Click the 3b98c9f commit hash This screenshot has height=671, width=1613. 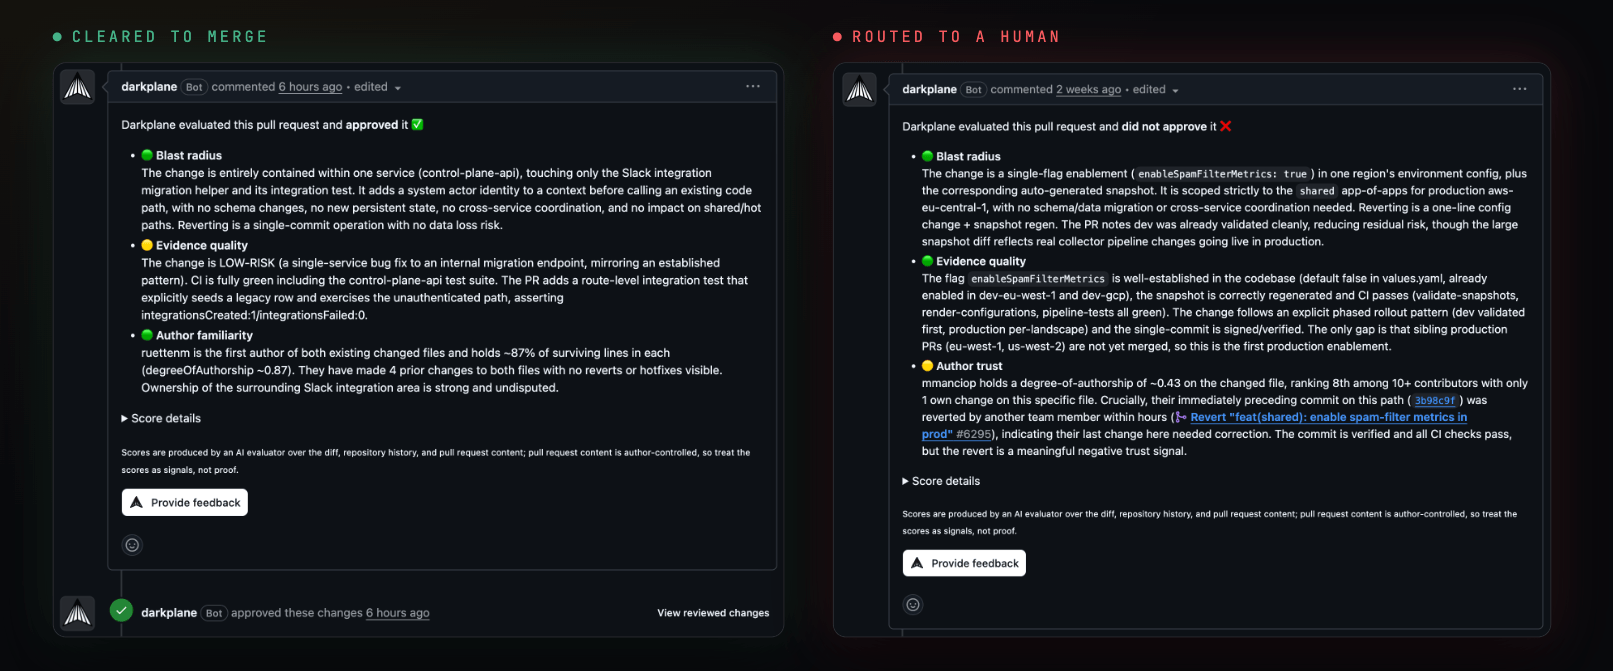point(1435,400)
